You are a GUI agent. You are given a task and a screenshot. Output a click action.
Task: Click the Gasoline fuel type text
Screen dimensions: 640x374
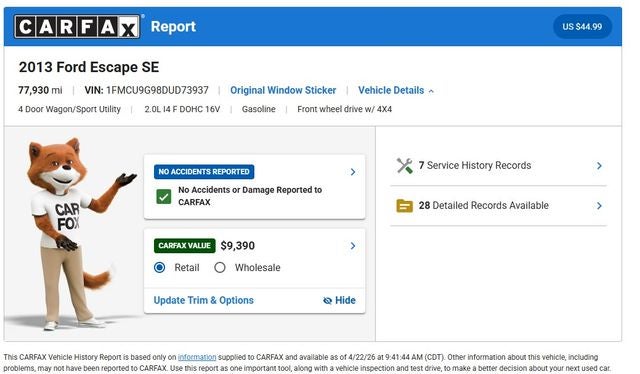(x=258, y=109)
